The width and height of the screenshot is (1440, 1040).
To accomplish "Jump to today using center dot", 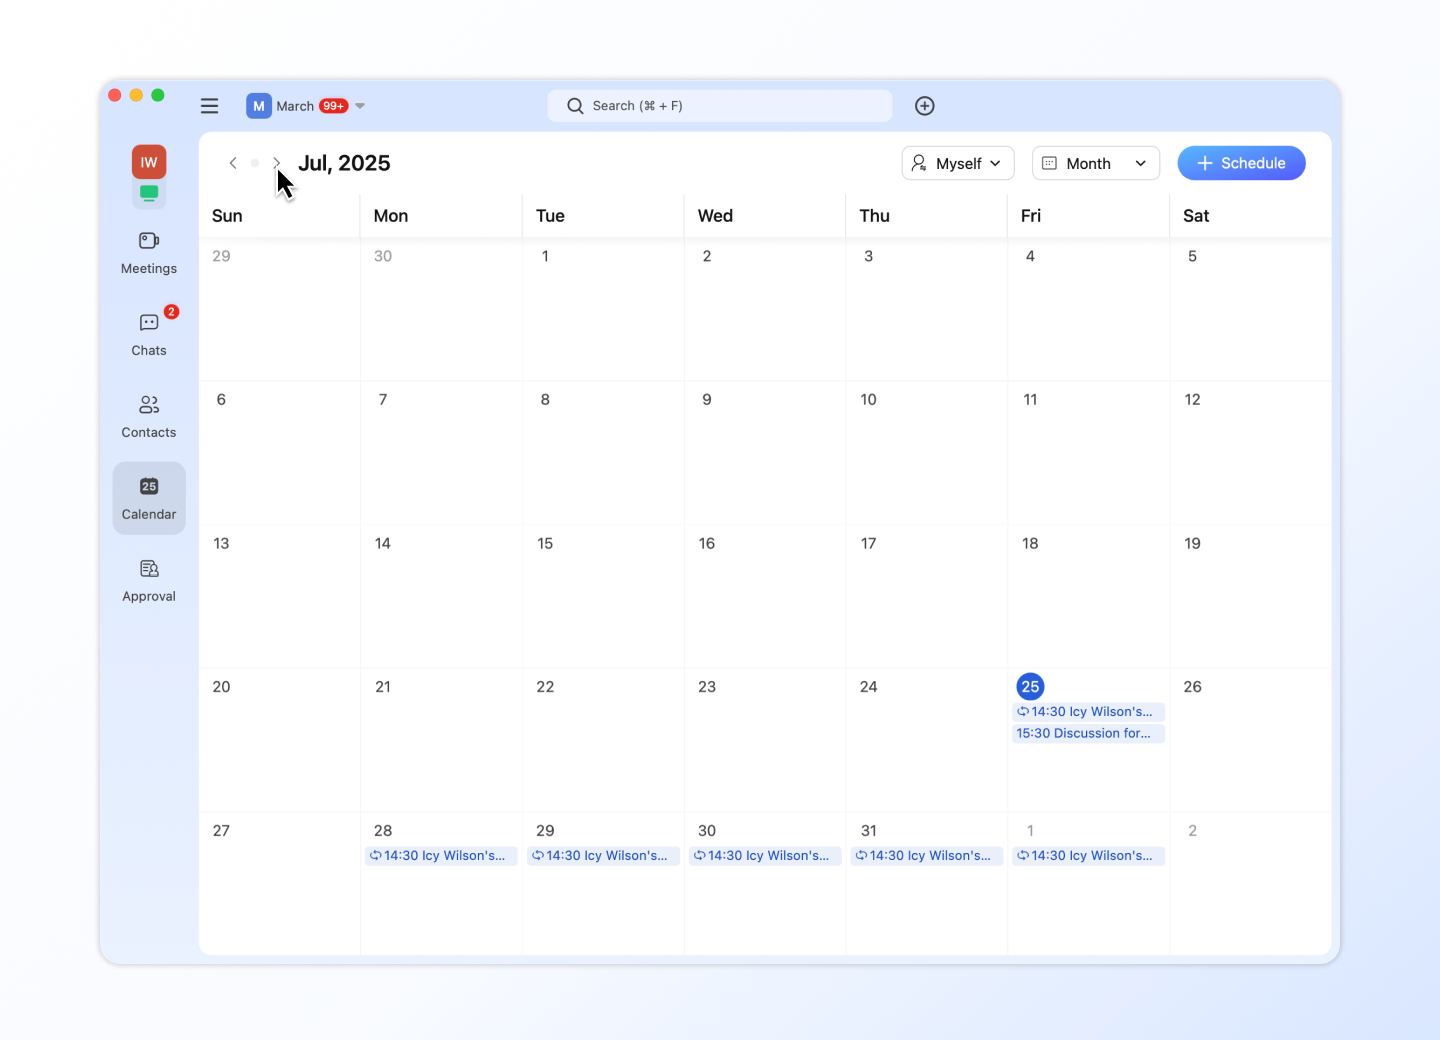I will 255,163.
